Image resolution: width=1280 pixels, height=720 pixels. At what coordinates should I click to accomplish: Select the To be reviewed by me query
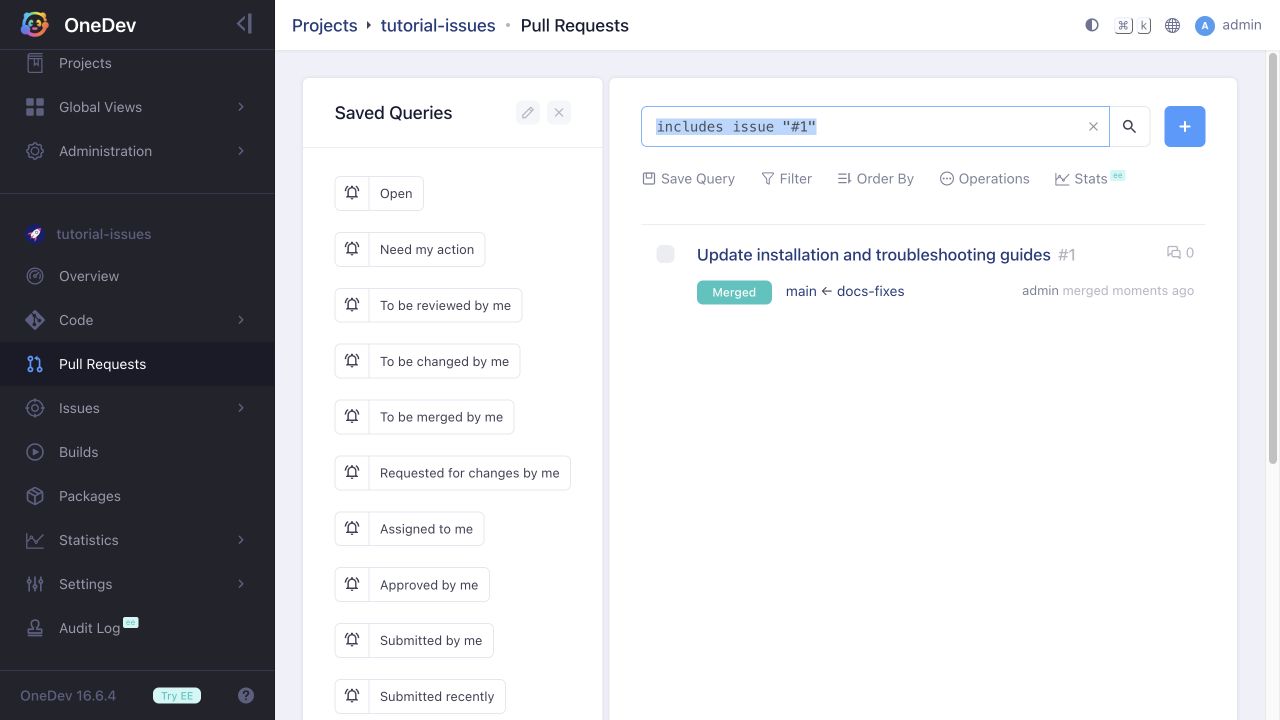pos(445,306)
